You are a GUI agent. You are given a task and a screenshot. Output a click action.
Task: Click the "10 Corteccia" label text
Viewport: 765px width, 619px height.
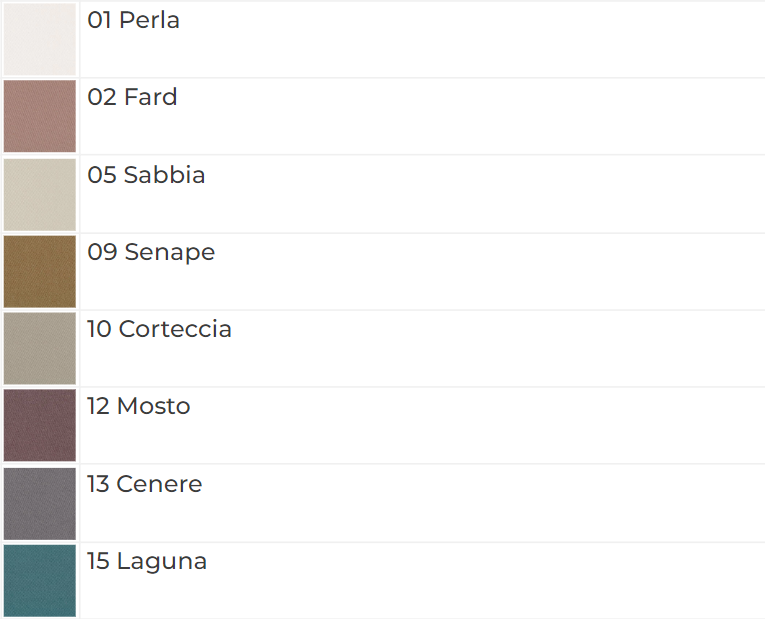[159, 329]
